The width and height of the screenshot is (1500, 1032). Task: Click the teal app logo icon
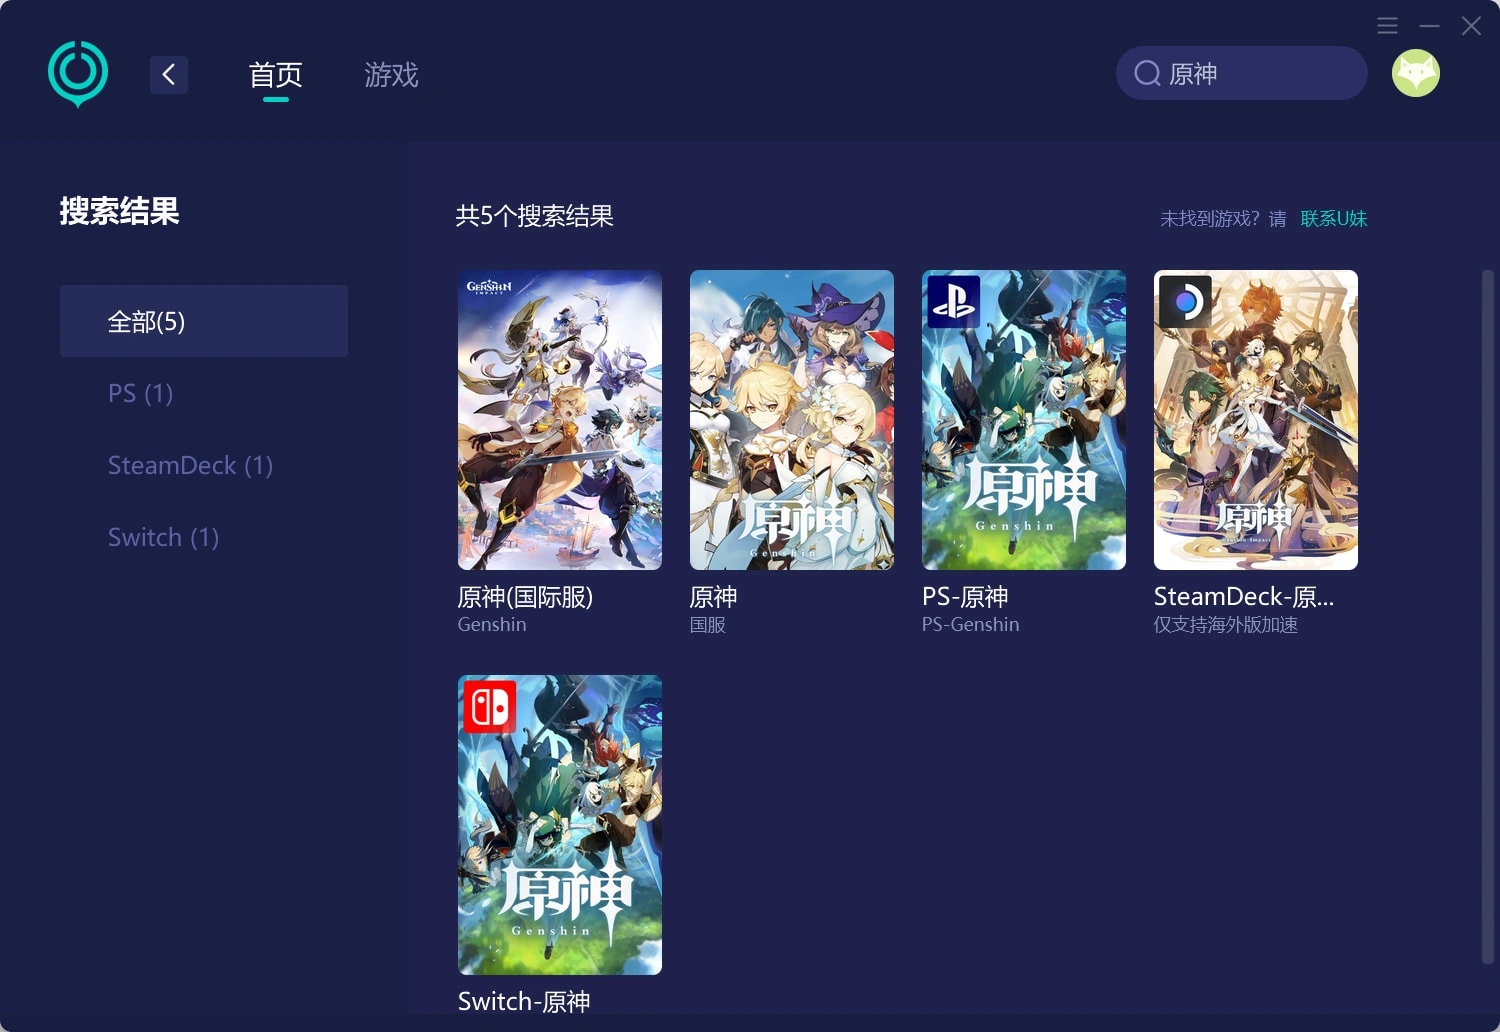(78, 73)
